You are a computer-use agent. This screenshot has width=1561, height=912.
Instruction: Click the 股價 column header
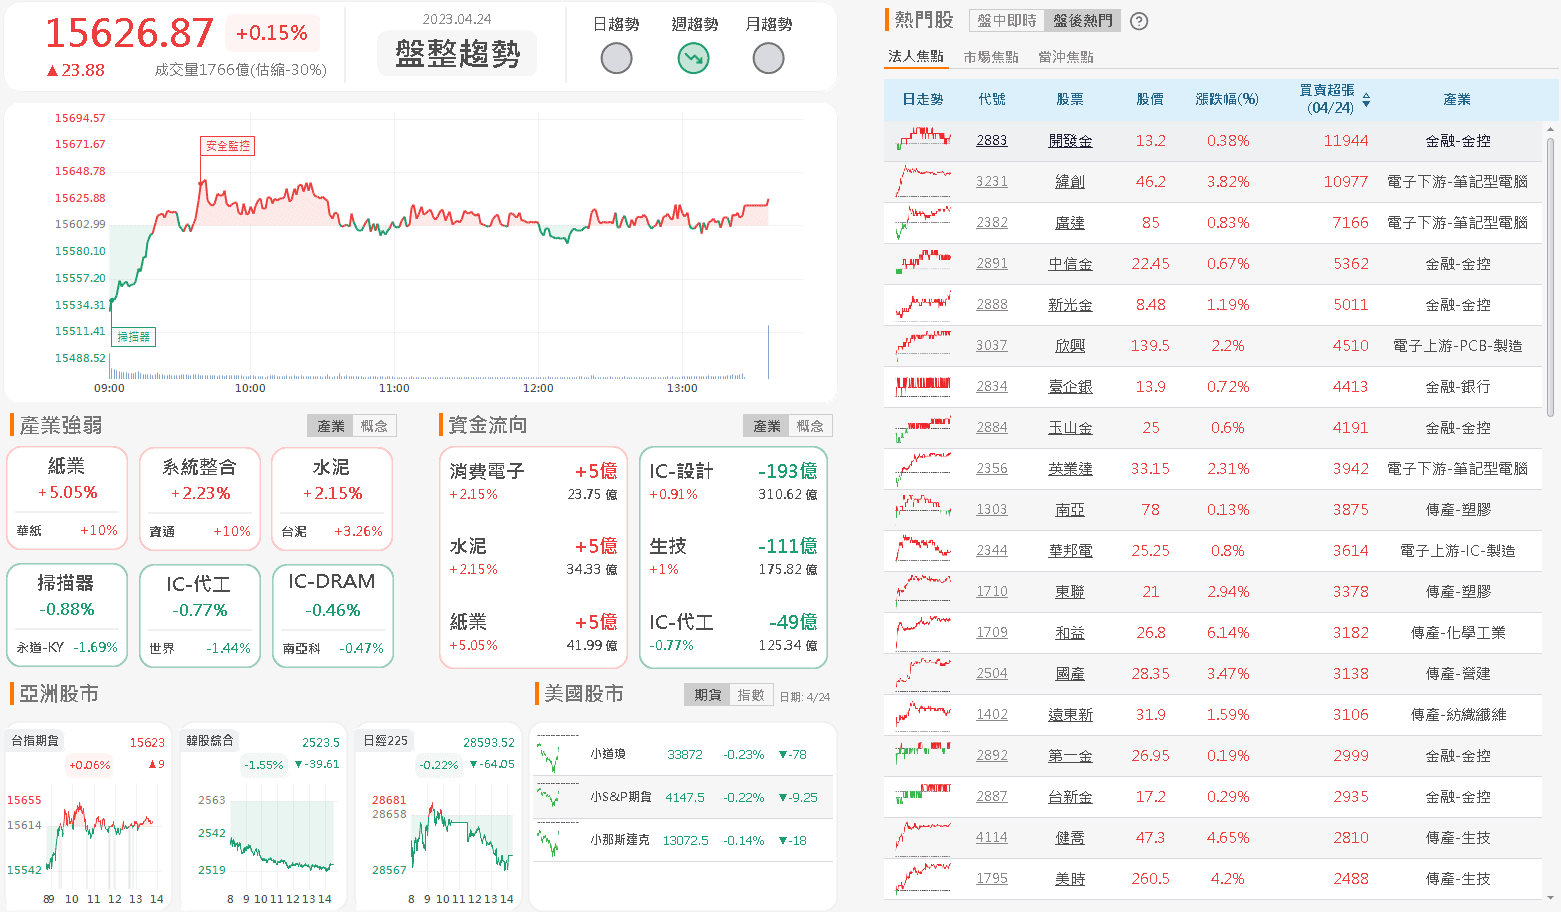tap(1150, 99)
